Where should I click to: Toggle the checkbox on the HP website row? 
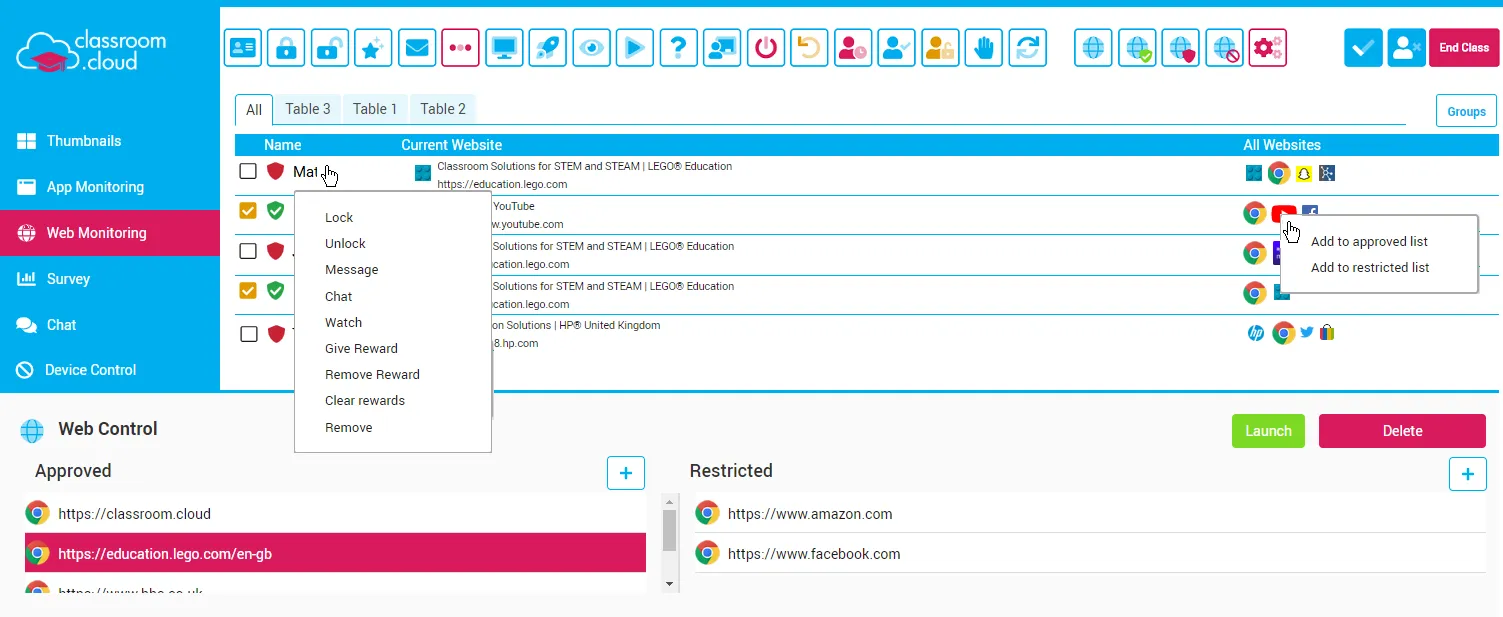(x=247, y=334)
